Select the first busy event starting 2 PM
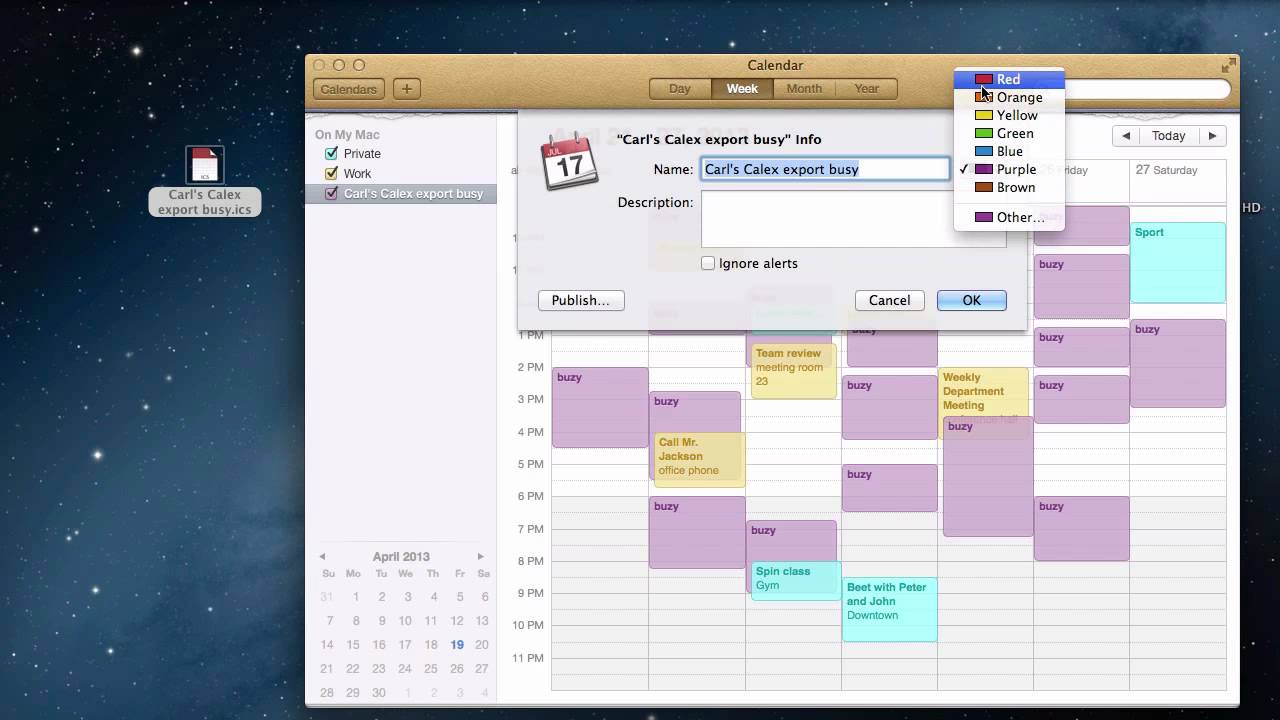This screenshot has width=1280, height=720. click(x=600, y=407)
